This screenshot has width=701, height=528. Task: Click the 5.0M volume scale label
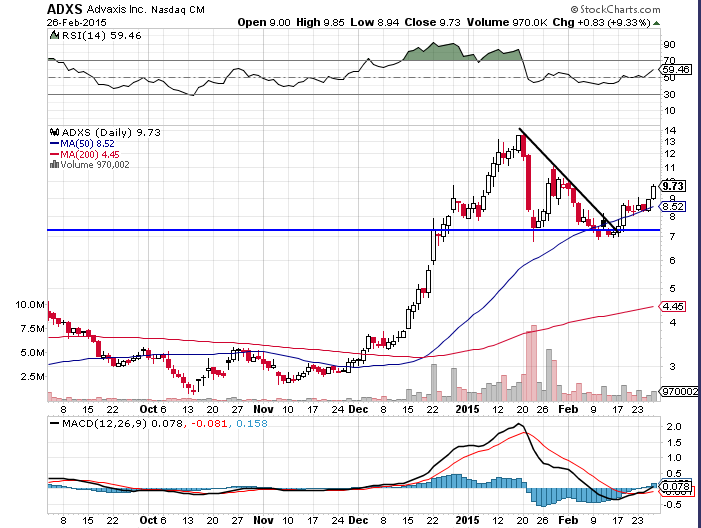pyautogui.click(x=32, y=353)
